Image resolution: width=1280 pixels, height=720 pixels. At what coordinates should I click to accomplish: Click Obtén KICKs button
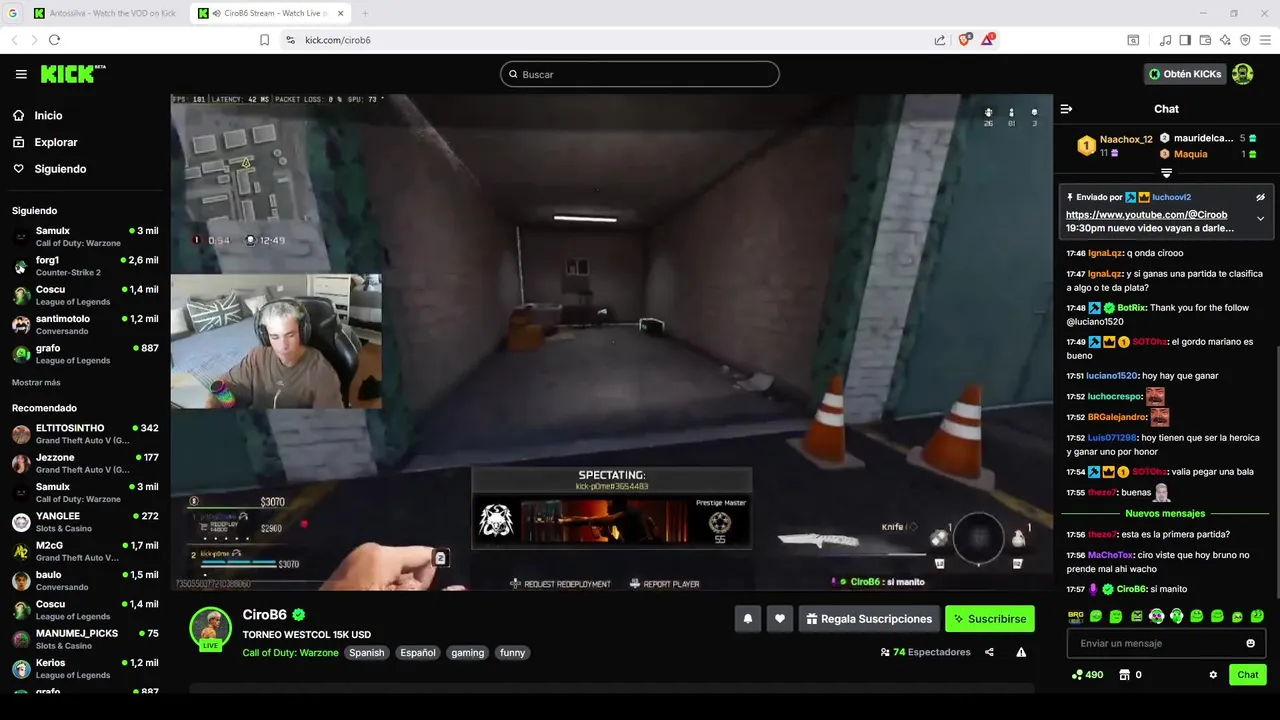click(1185, 74)
